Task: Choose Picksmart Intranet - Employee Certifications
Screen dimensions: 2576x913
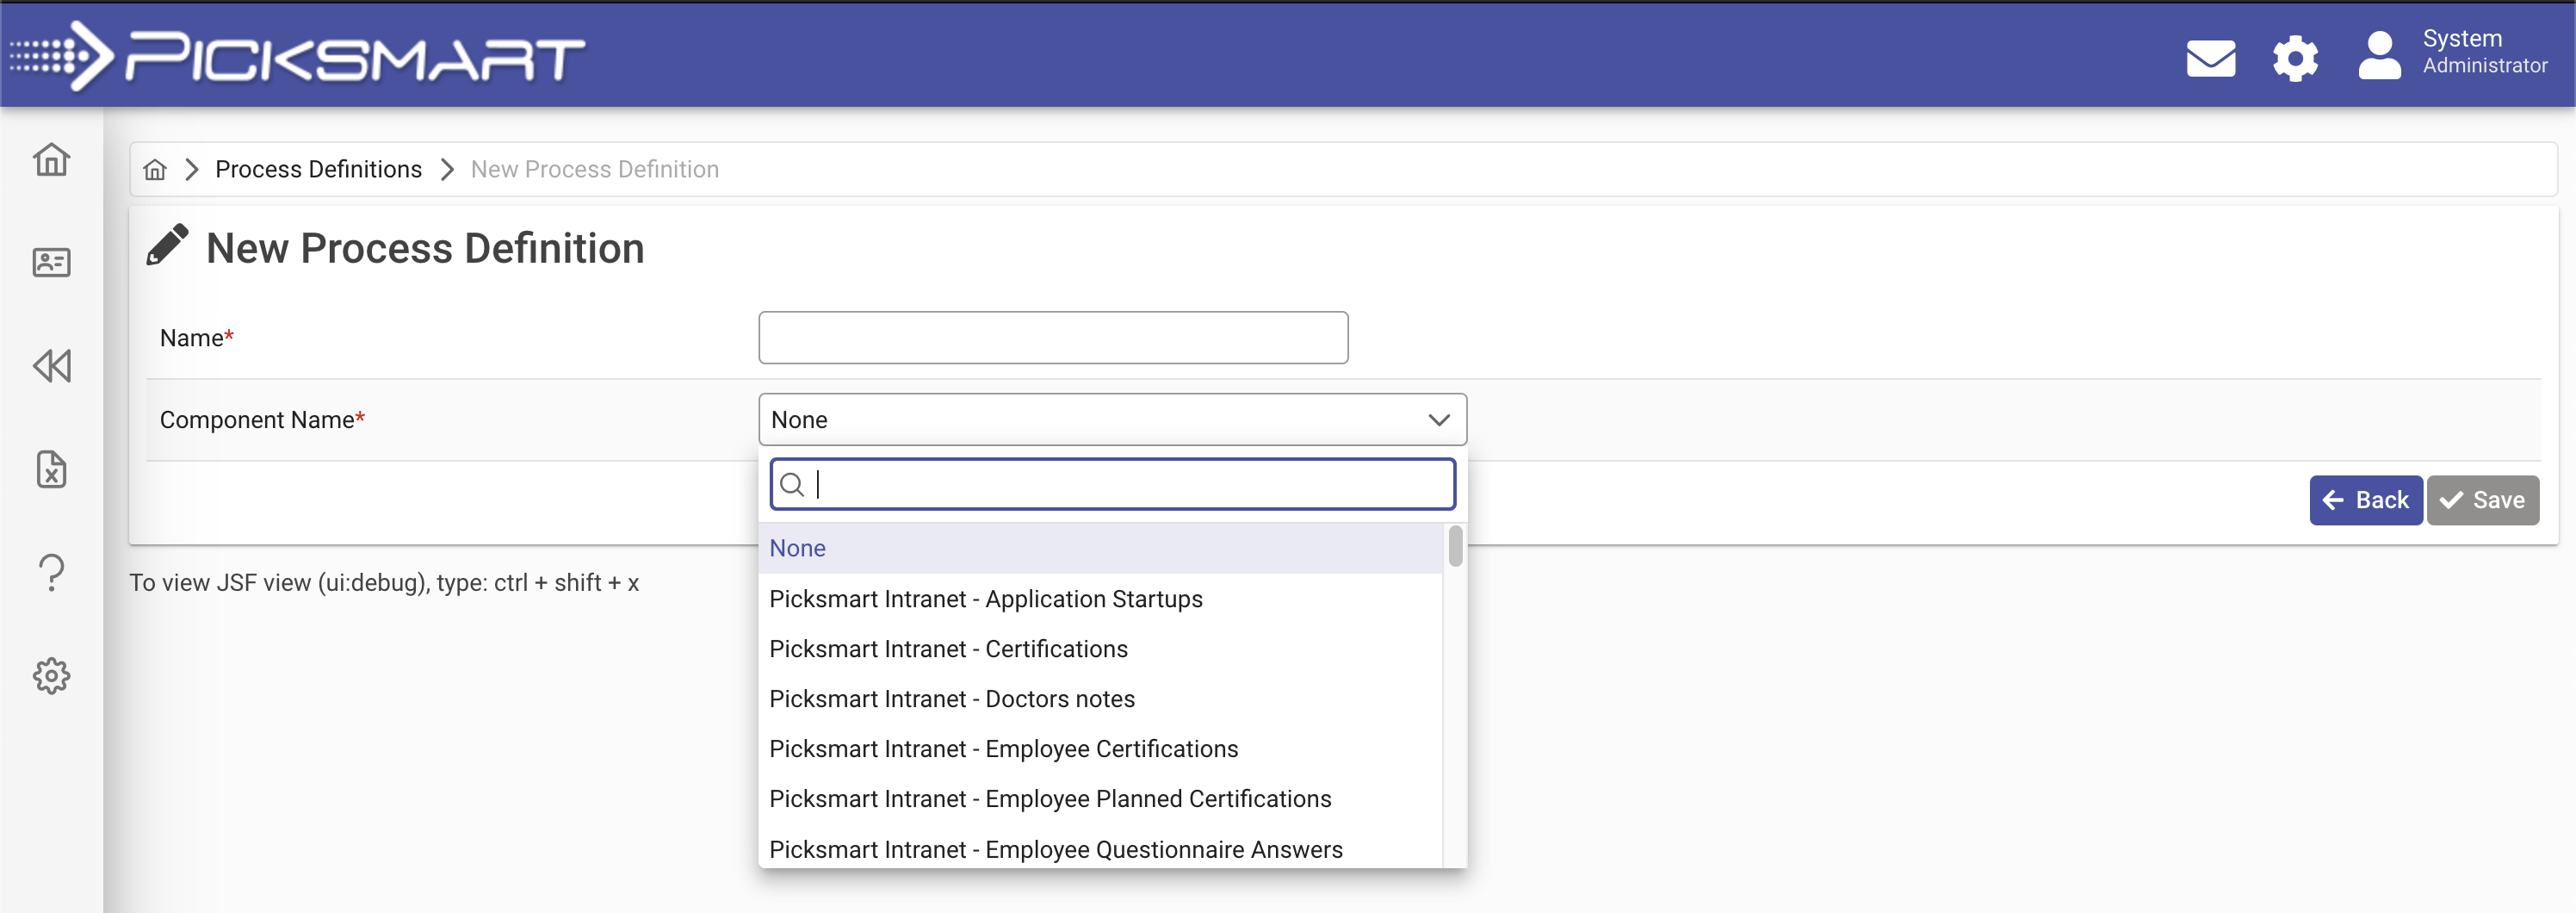Action: (x=1099, y=748)
